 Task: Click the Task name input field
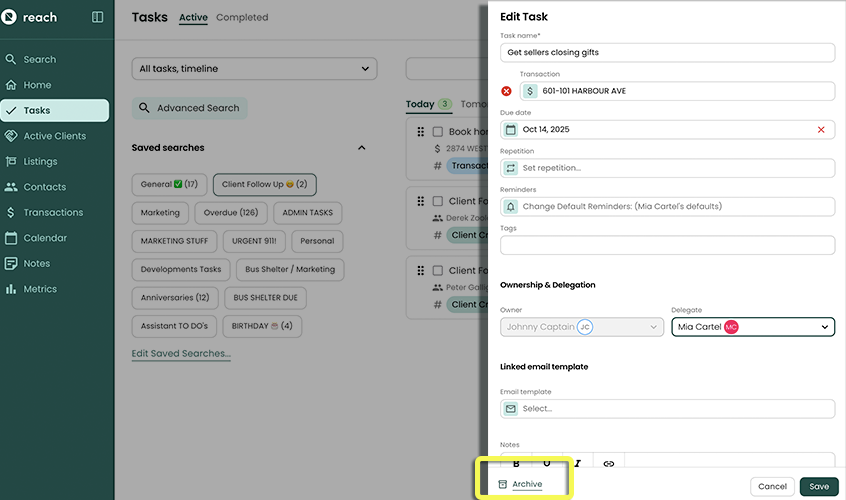point(667,53)
